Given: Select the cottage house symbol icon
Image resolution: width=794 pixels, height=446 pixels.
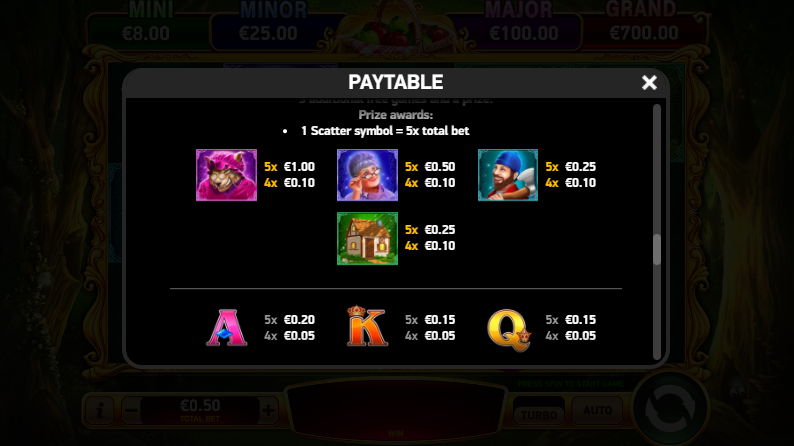Looking at the screenshot, I should pos(367,238).
